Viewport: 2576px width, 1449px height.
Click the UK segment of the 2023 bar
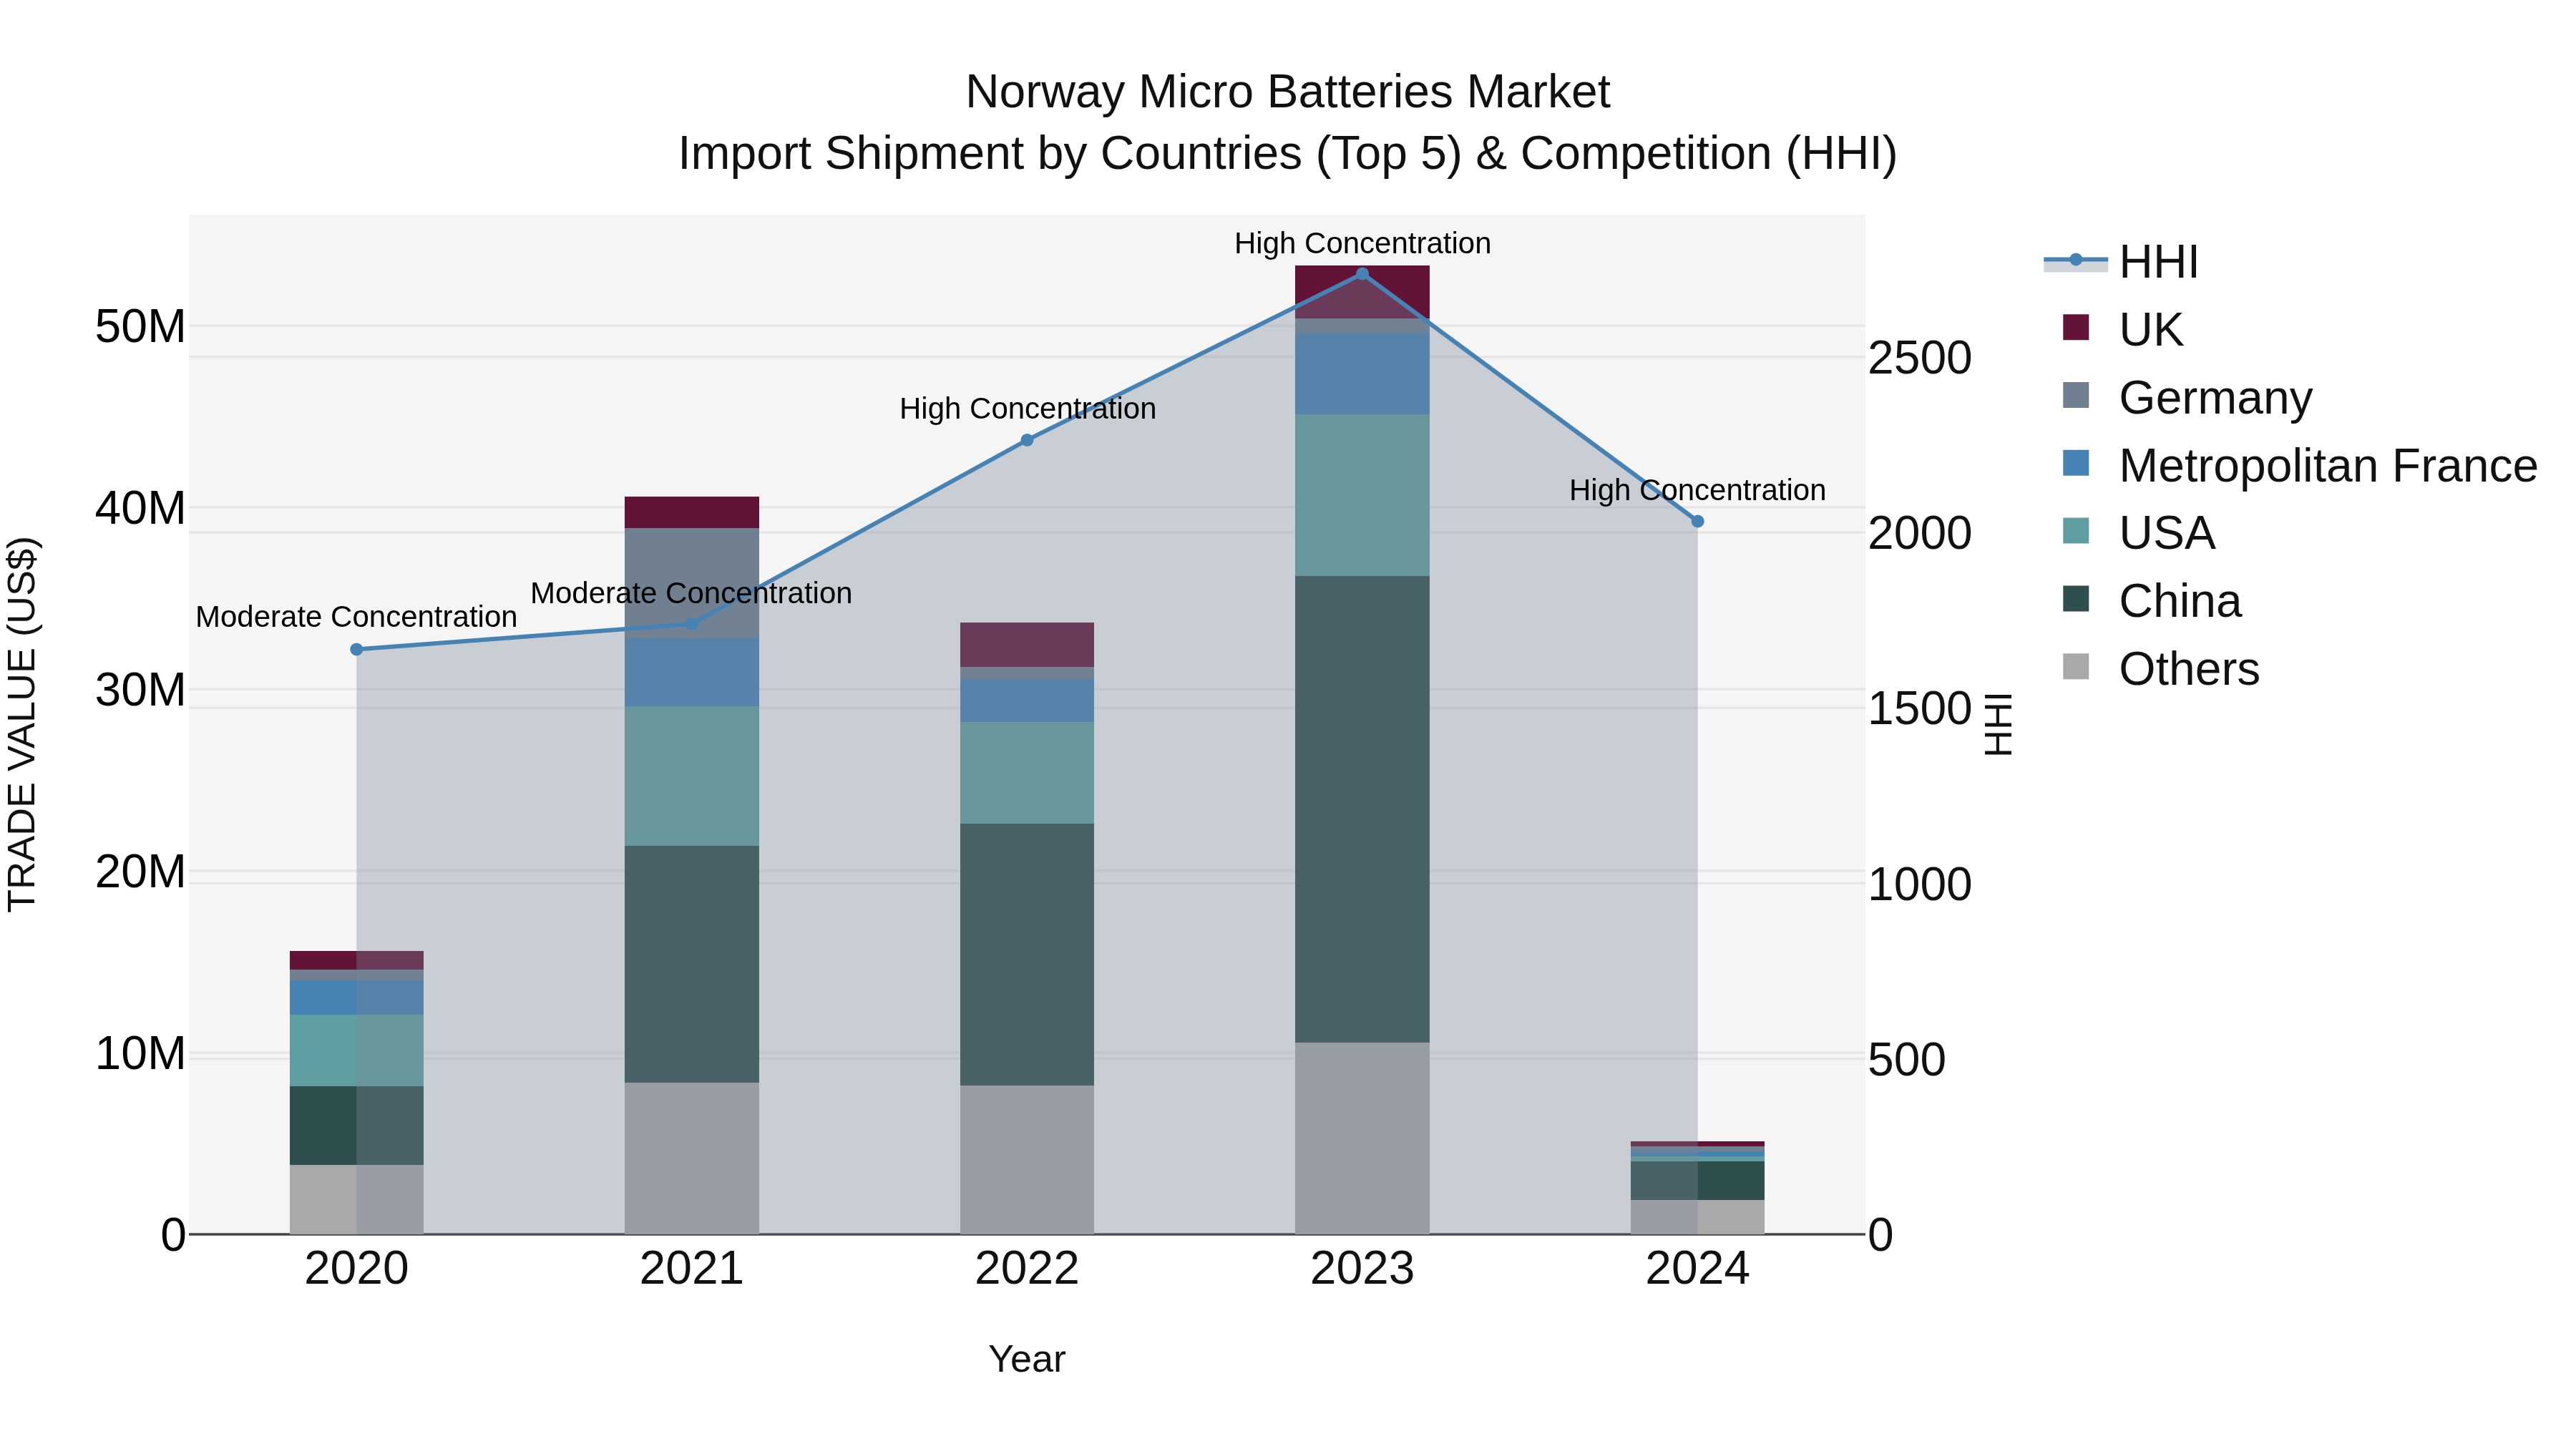(1362, 292)
